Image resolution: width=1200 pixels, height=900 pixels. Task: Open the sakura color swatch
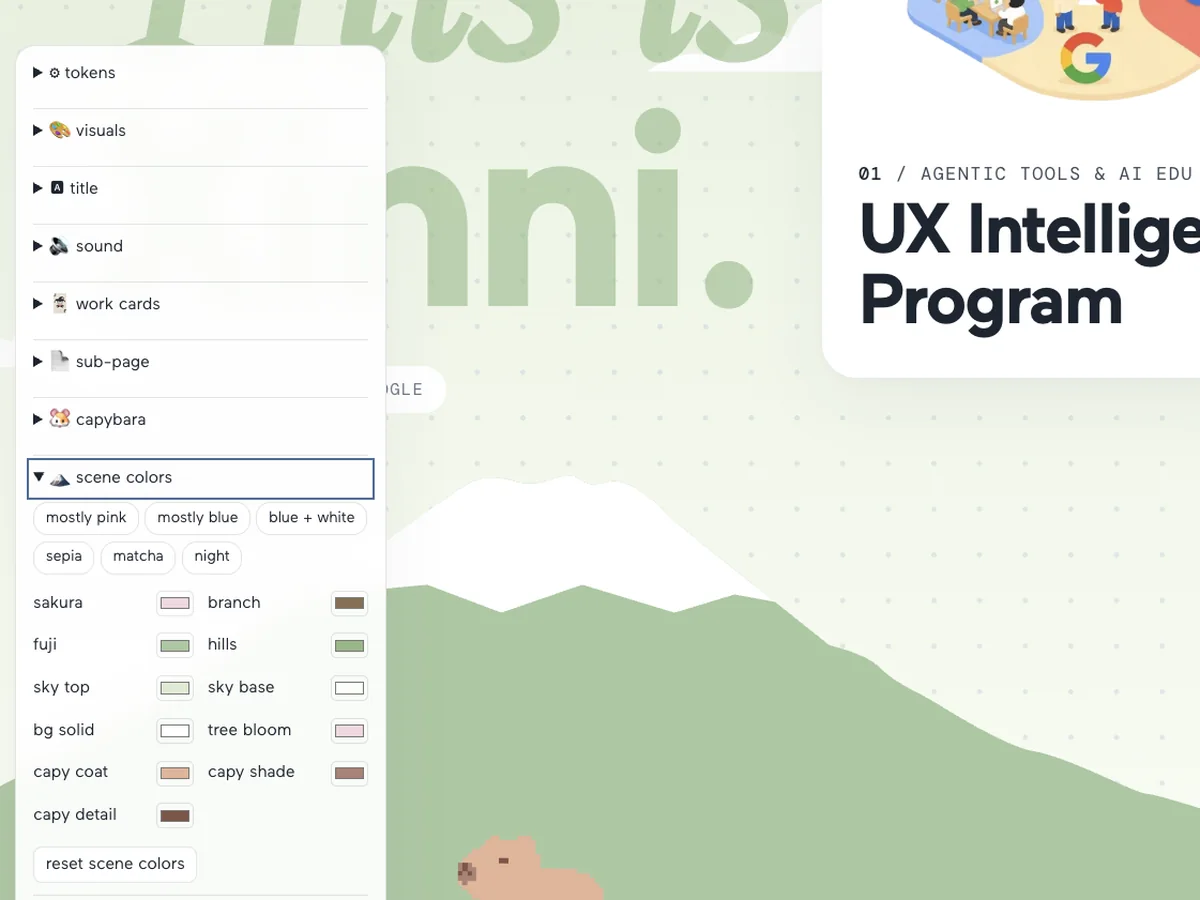tap(175, 603)
